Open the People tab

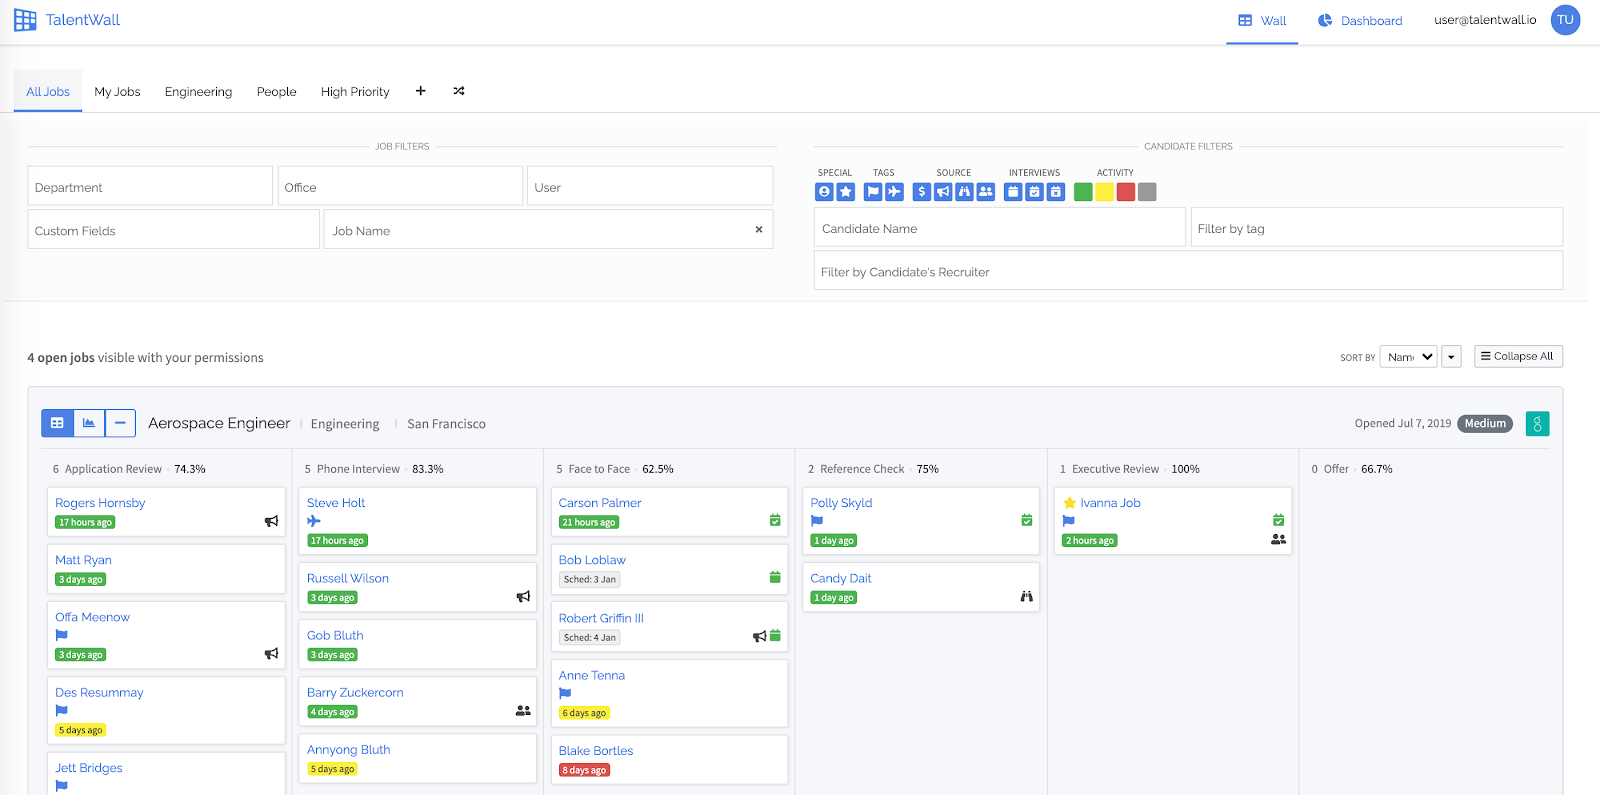pyautogui.click(x=276, y=92)
